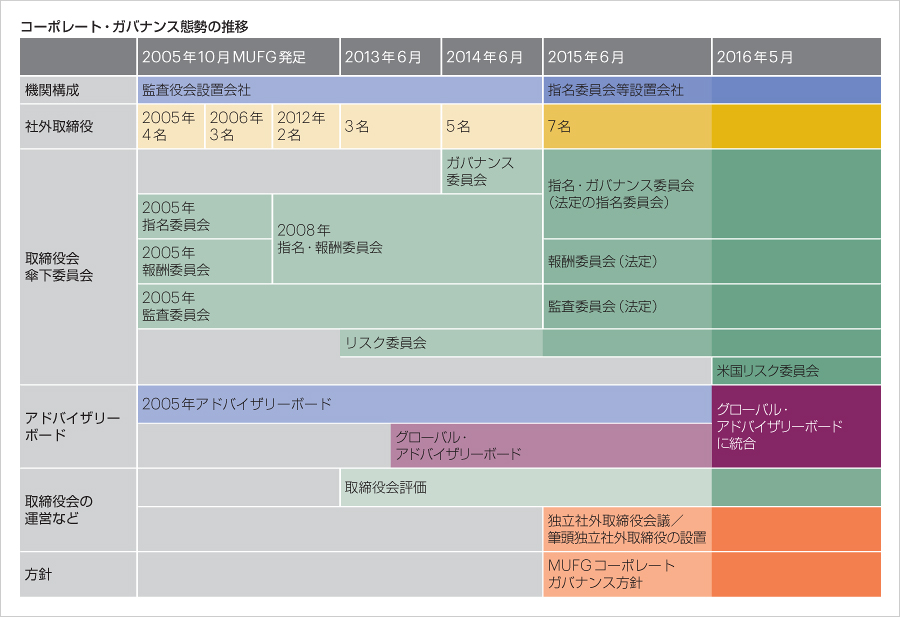Click the 2005年 監査委員会 cell

coord(340,306)
